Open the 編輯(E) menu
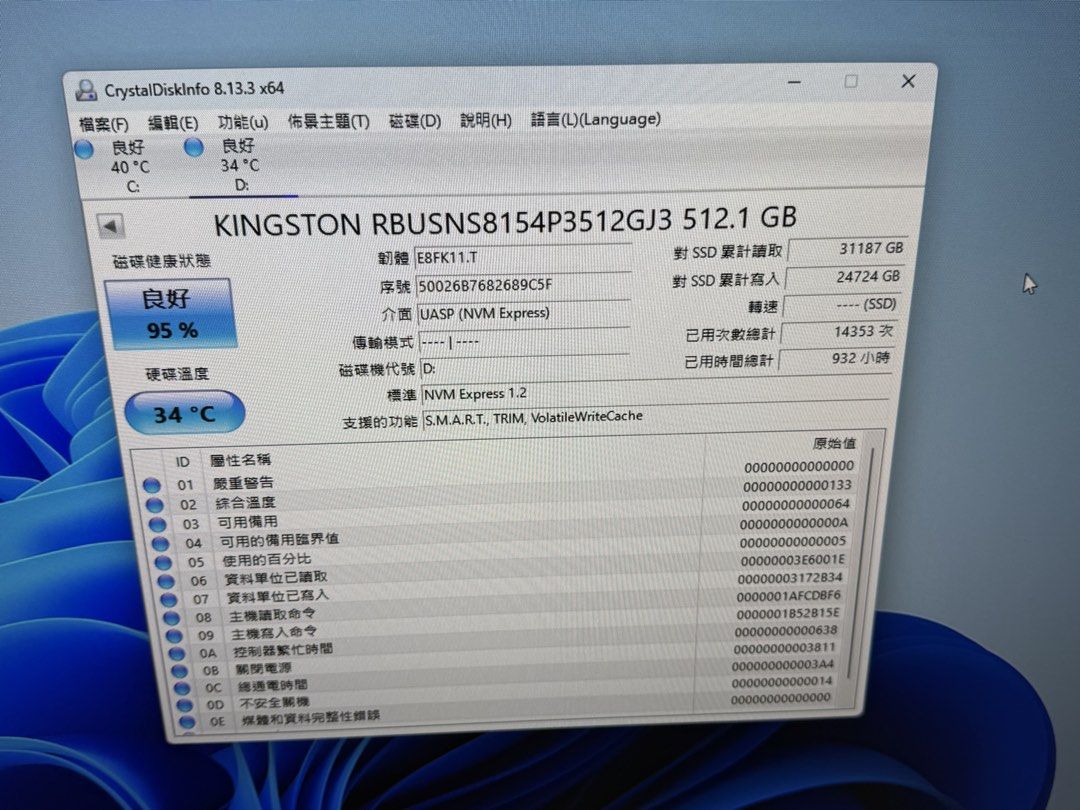Viewport: 1080px width, 810px height. (173, 123)
